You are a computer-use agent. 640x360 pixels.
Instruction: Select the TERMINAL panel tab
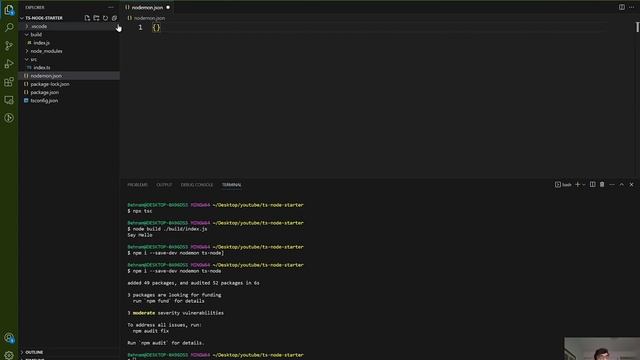[231, 185]
